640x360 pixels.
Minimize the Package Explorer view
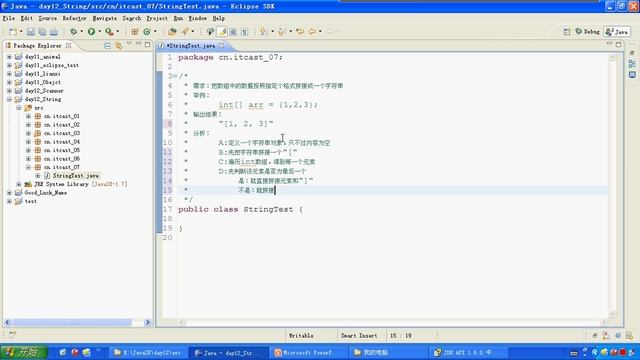[x=138, y=43]
